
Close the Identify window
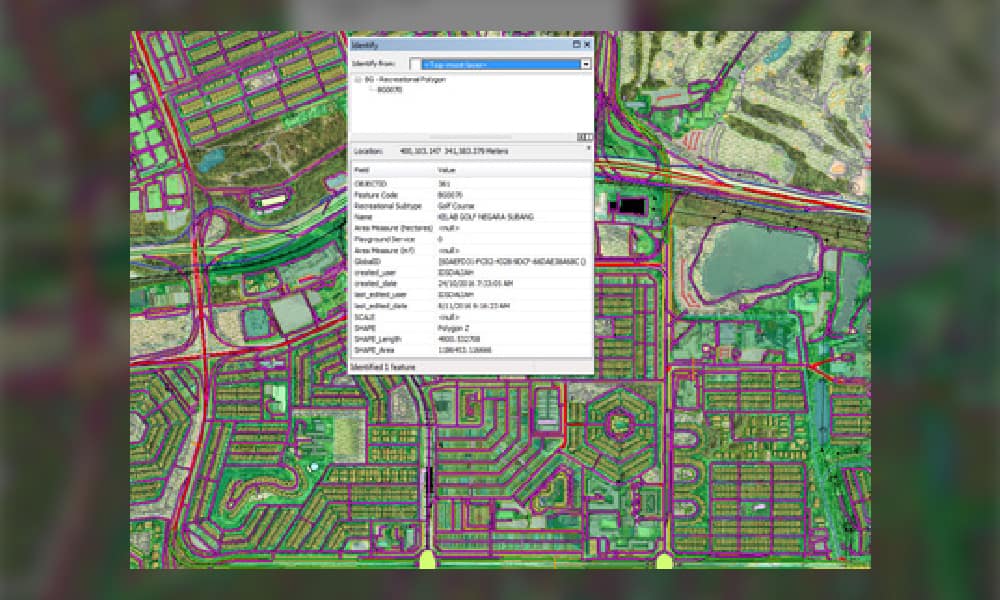pos(587,45)
